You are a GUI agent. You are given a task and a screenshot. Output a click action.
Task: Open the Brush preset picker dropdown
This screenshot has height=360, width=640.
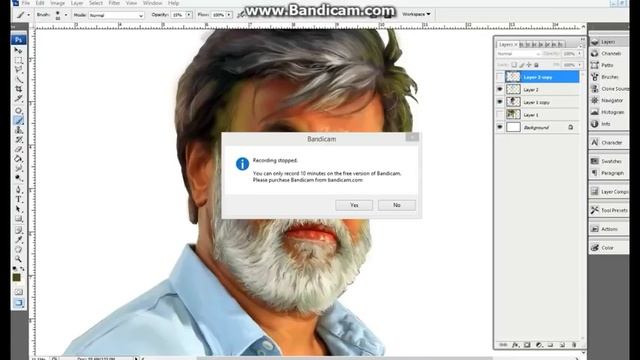pos(66,15)
